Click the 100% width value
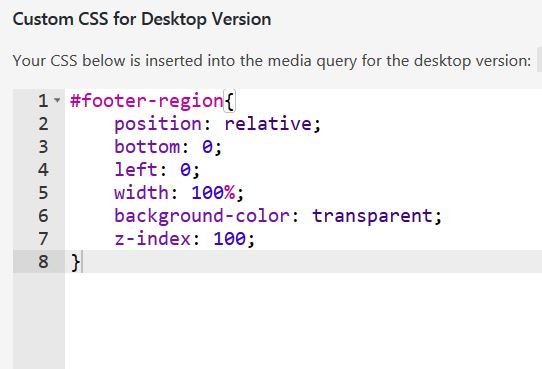 coord(213,192)
